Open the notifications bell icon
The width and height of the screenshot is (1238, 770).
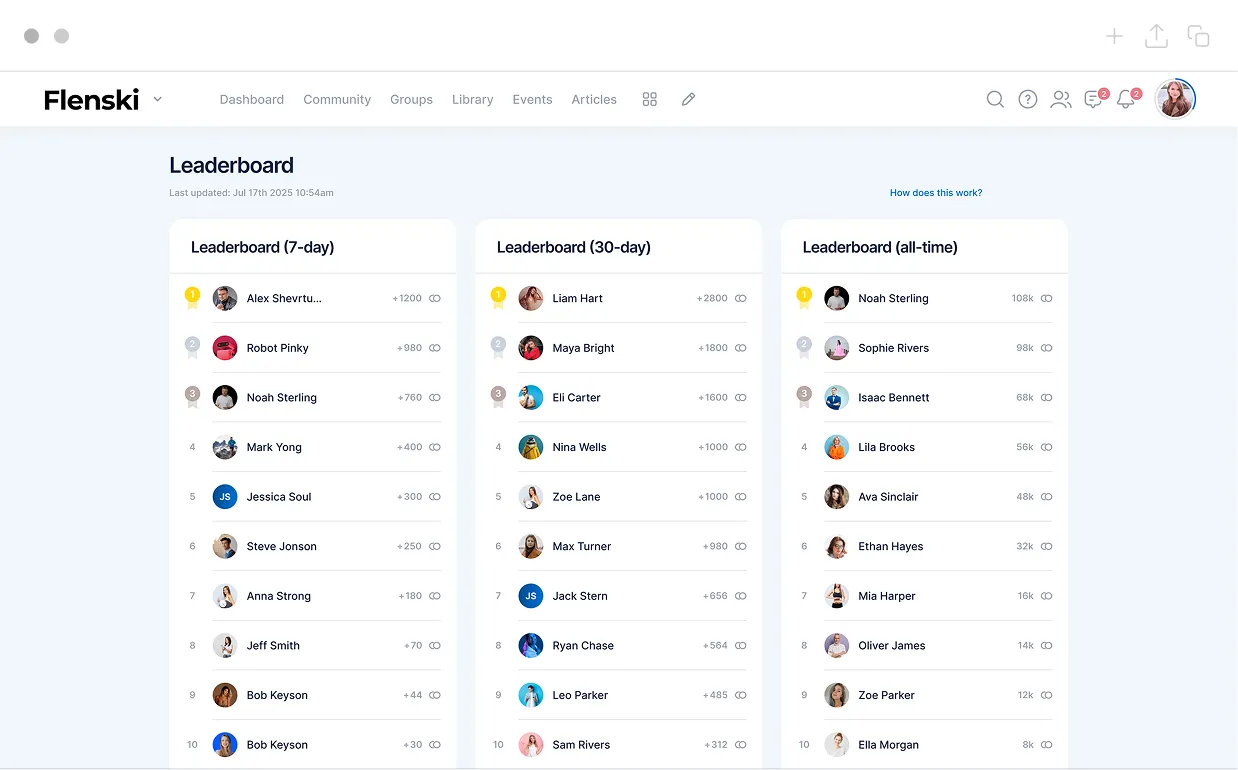pos(1126,99)
